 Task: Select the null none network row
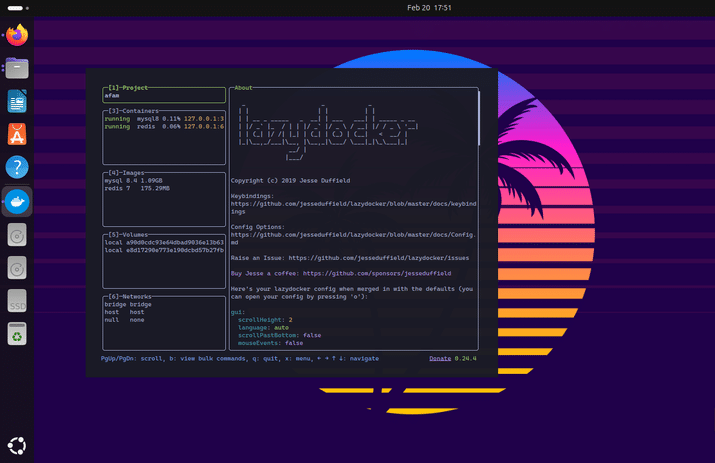click(164, 320)
